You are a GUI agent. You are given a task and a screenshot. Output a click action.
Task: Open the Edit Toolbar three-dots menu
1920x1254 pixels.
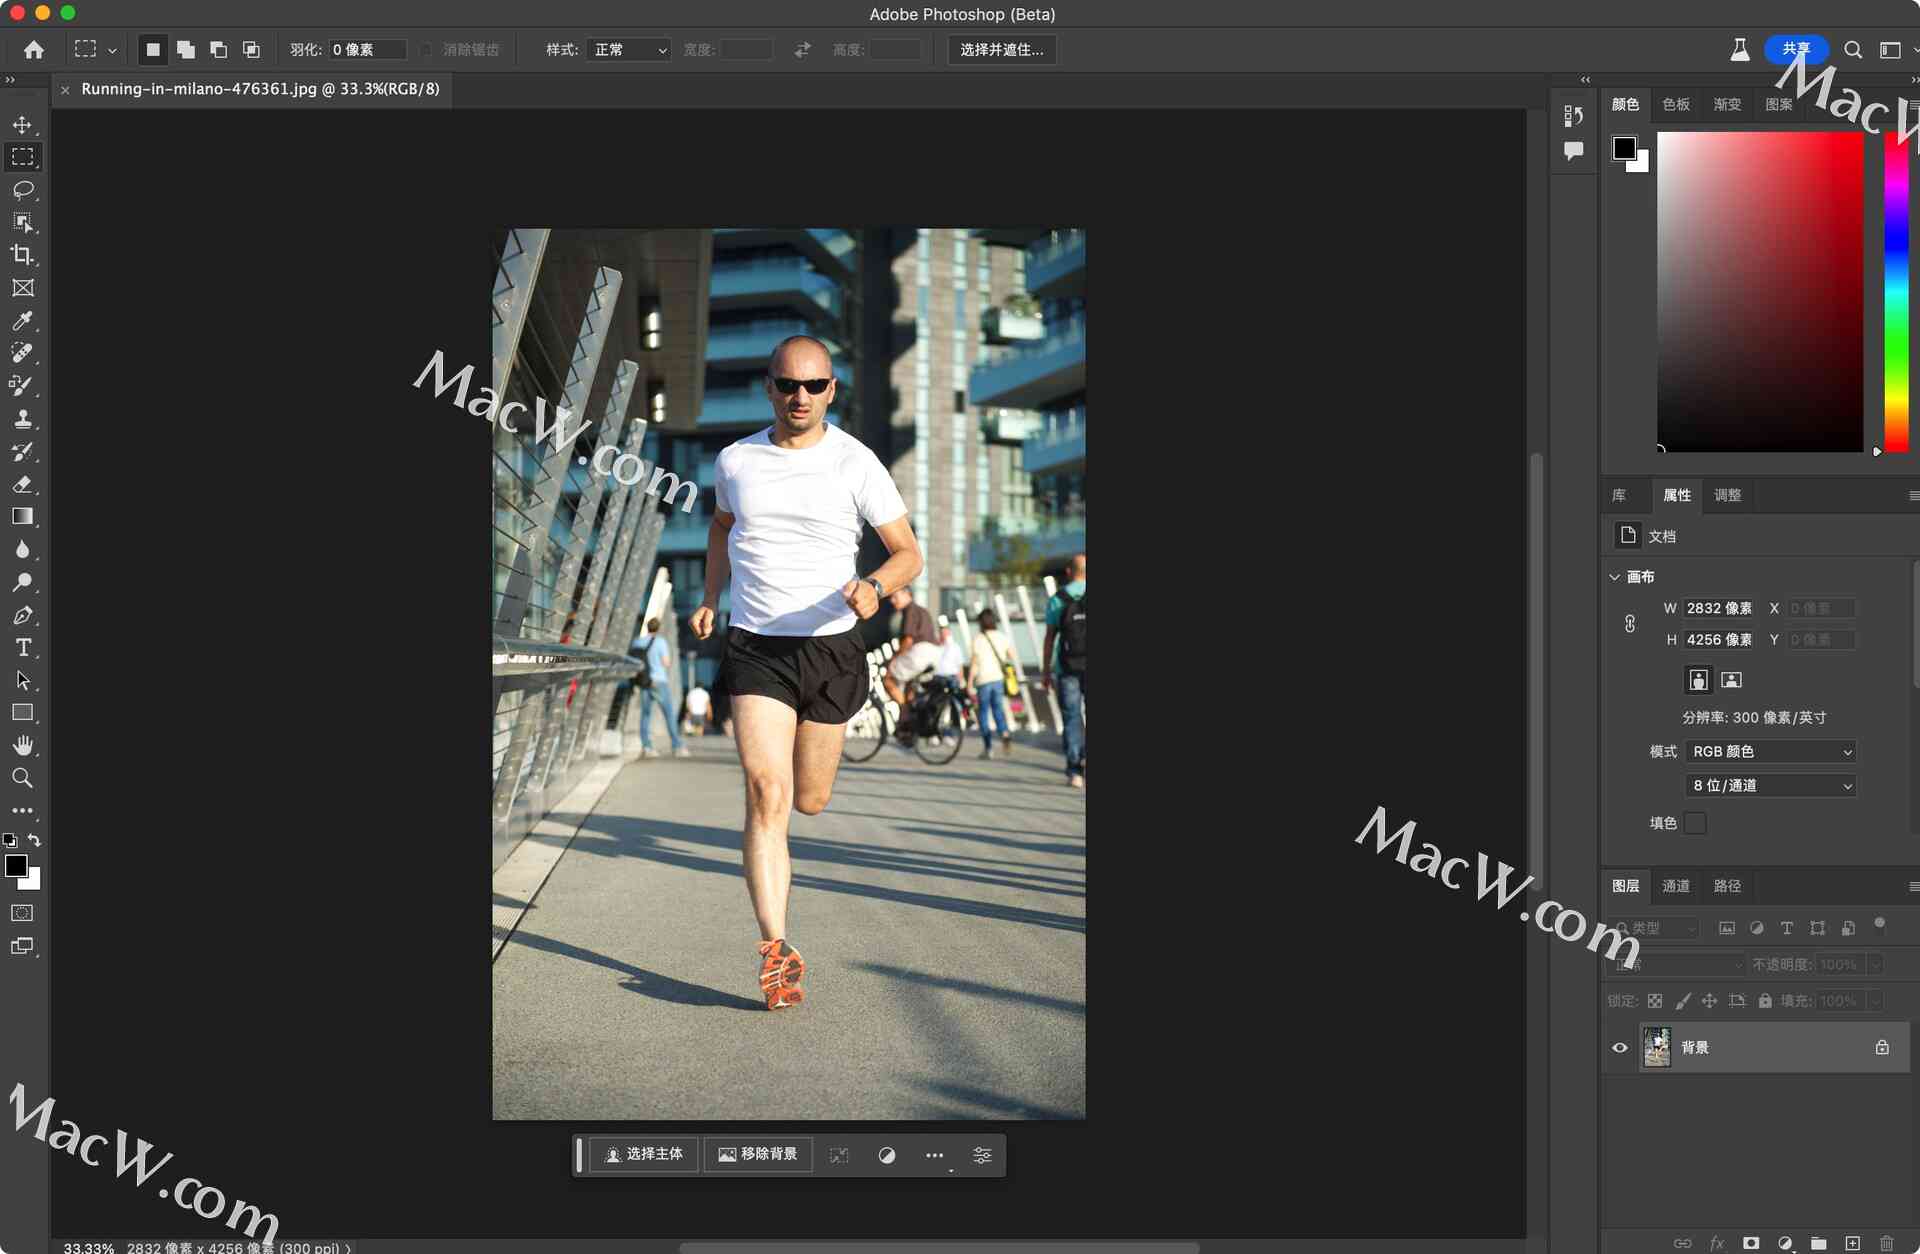(x=22, y=810)
